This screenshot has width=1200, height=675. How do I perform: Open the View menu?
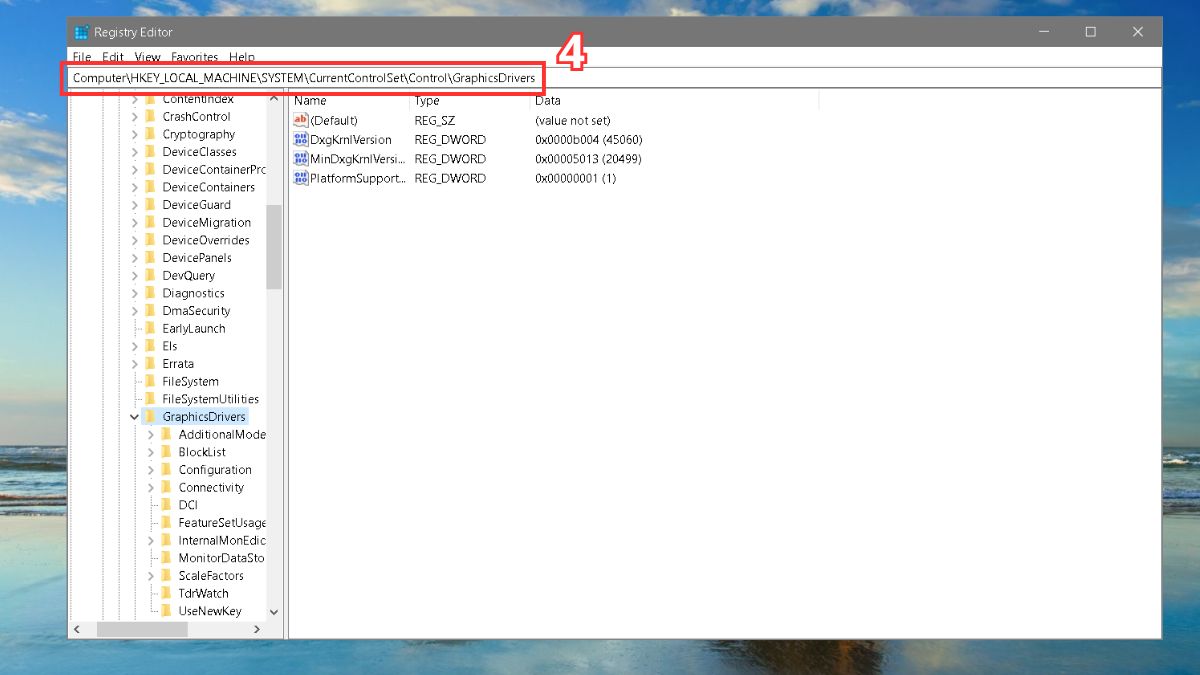point(147,57)
